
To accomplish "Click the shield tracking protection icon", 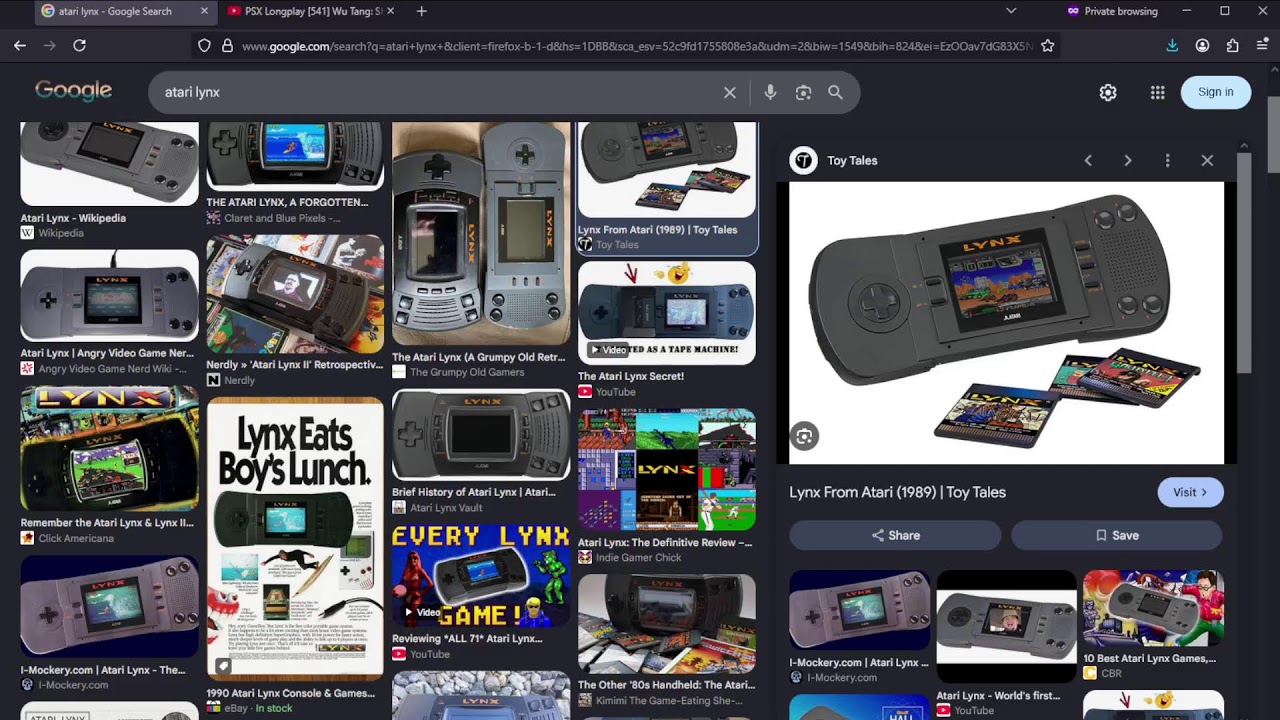I will pos(204,45).
